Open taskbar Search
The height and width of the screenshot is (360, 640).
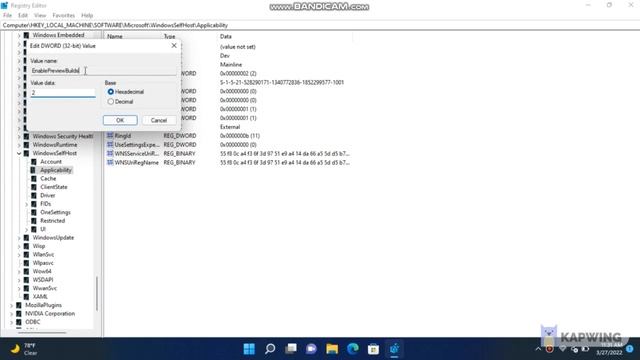coord(270,349)
